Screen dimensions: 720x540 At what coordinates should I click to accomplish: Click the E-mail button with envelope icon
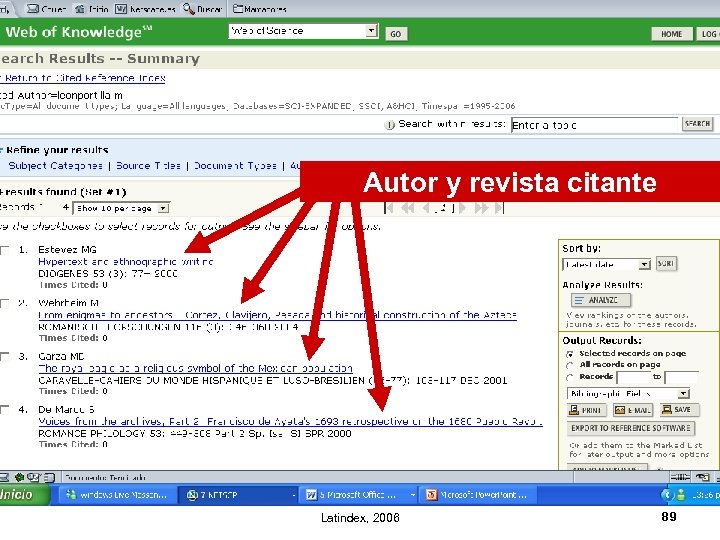633,410
